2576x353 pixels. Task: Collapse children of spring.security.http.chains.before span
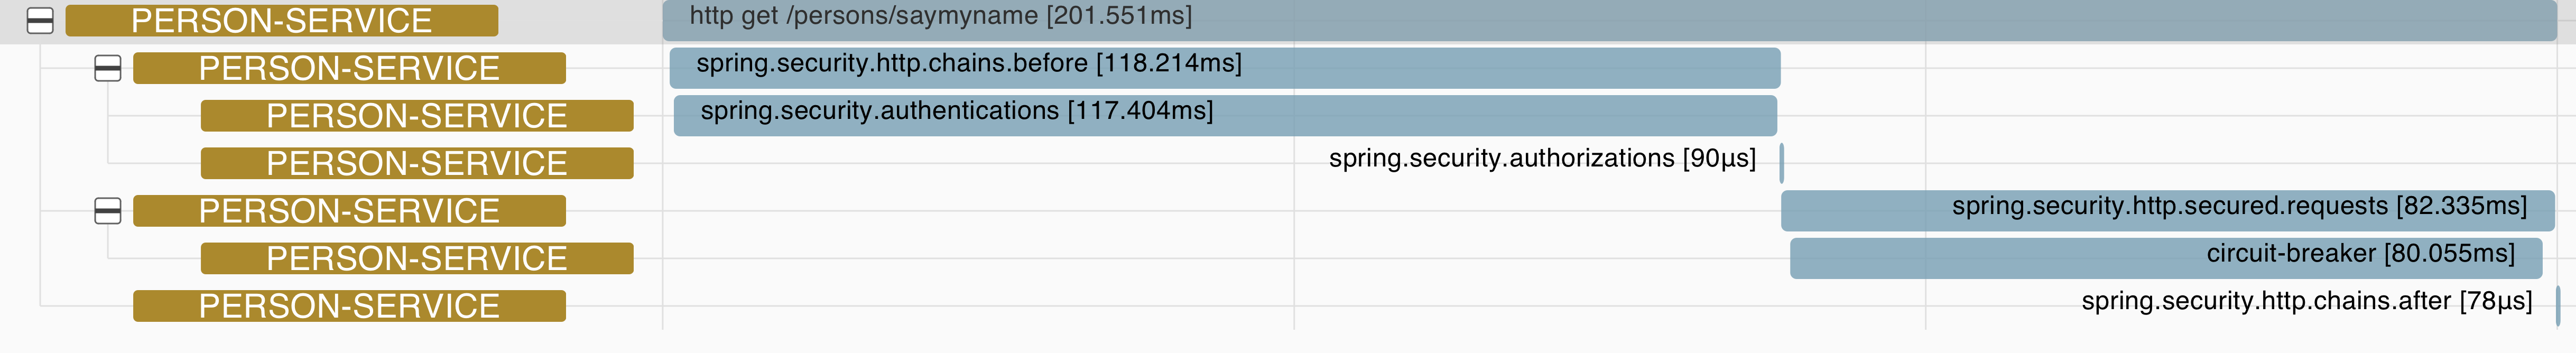[107, 68]
